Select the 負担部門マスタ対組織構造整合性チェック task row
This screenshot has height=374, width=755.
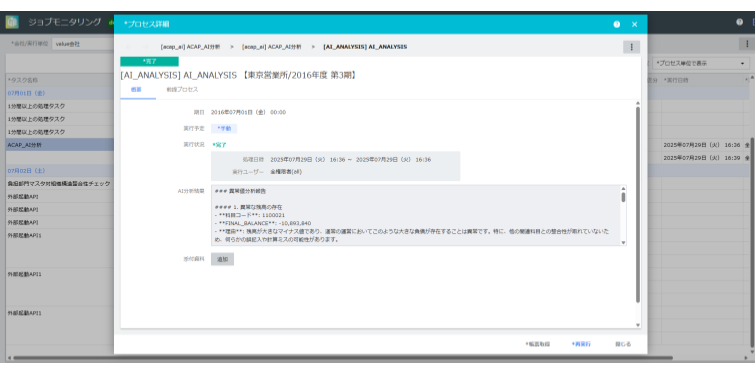point(60,183)
